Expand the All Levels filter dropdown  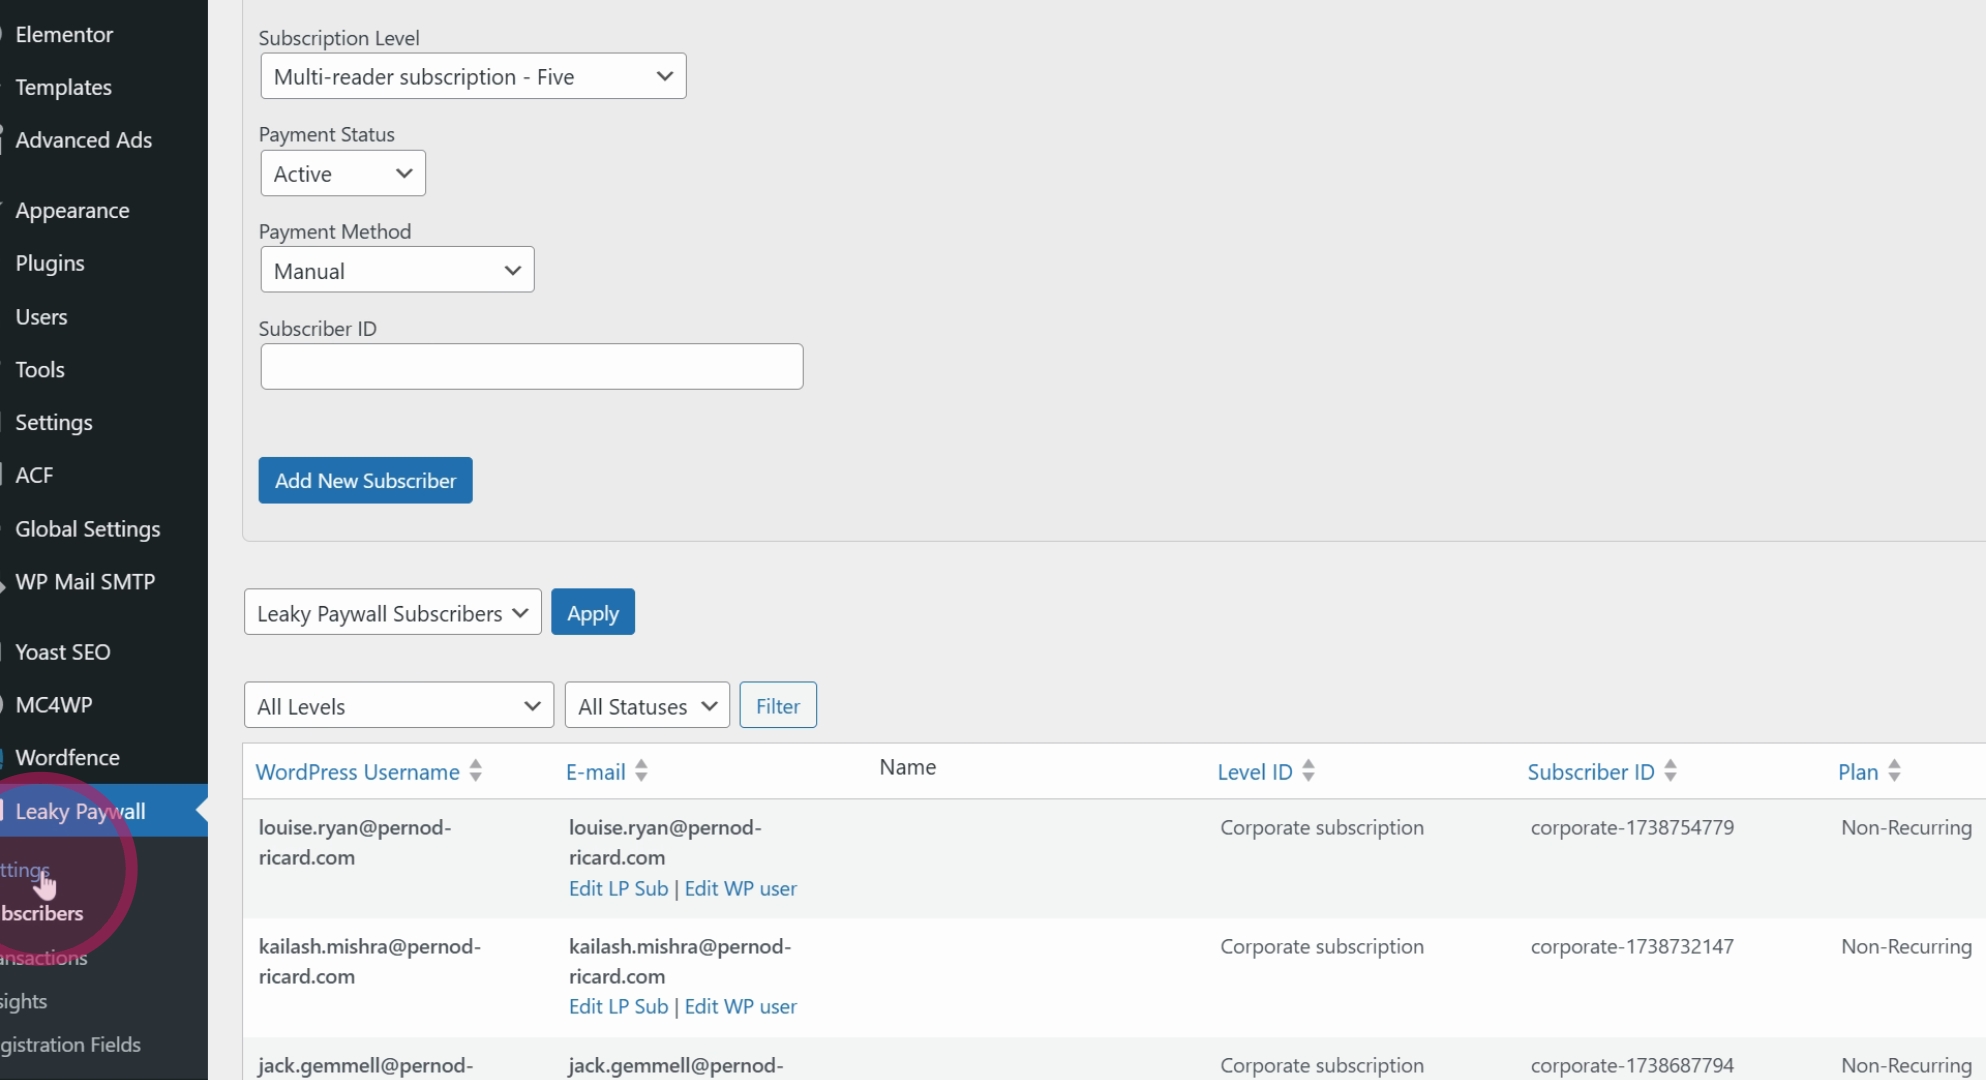(399, 705)
